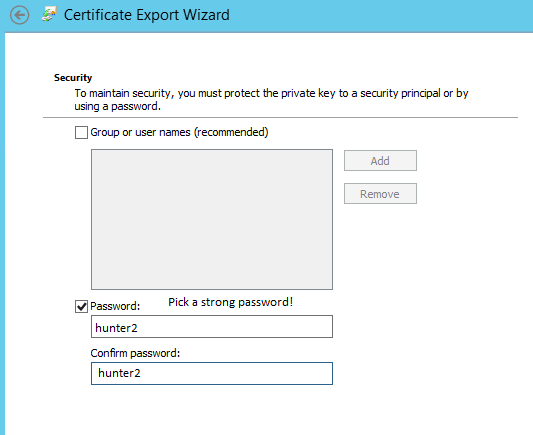
Task: Uncheck the Password checkbox
Action: pos(81,307)
